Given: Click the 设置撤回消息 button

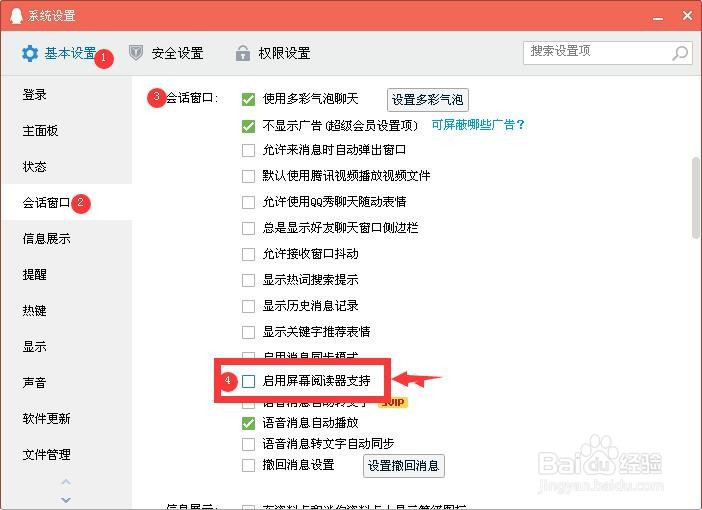Looking at the screenshot, I should tap(403, 466).
